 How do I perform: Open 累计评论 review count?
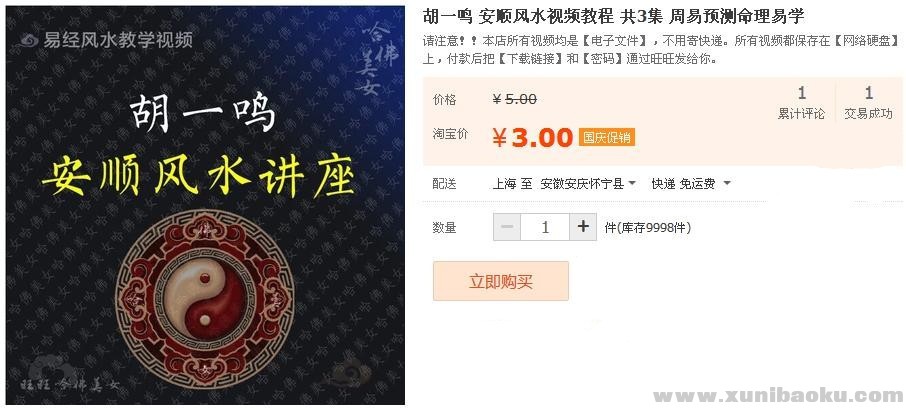(801, 103)
